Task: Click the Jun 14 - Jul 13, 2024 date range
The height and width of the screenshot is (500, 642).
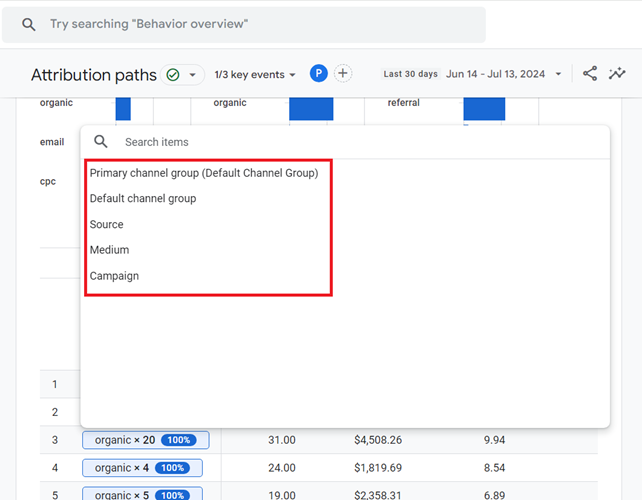Action: [x=495, y=74]
